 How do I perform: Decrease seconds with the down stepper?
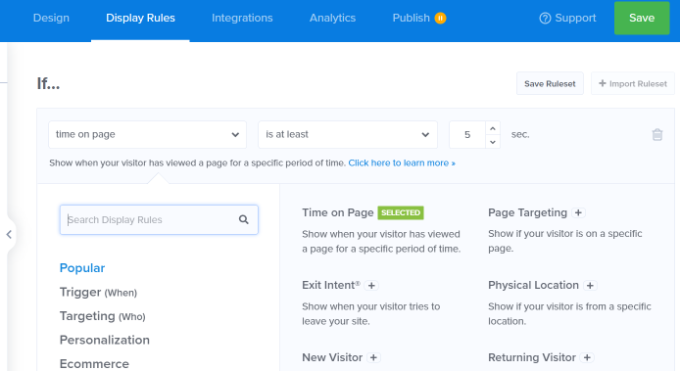493,142
